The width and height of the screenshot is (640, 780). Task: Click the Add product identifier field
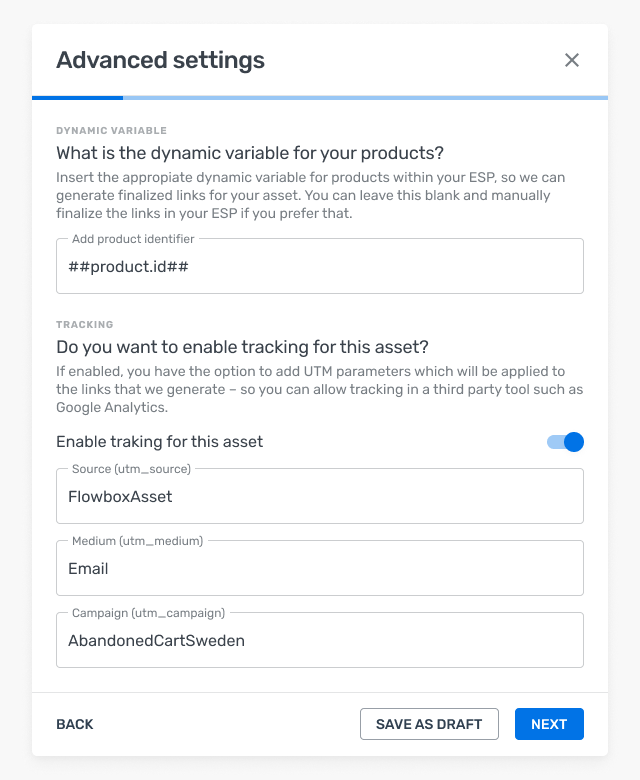[320, 267]
